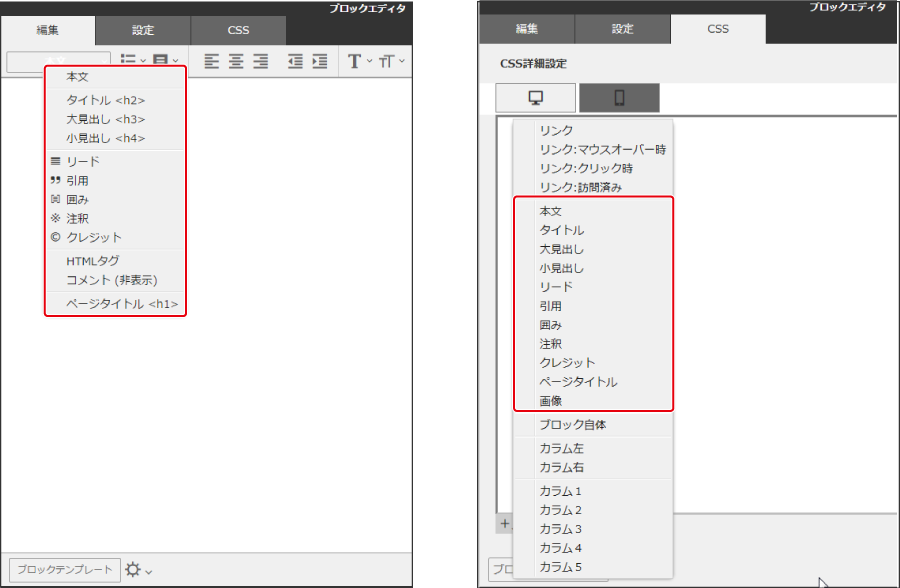Select カラム左 option
The width and height of the screenshot is (900, 588).
point(593,448)
